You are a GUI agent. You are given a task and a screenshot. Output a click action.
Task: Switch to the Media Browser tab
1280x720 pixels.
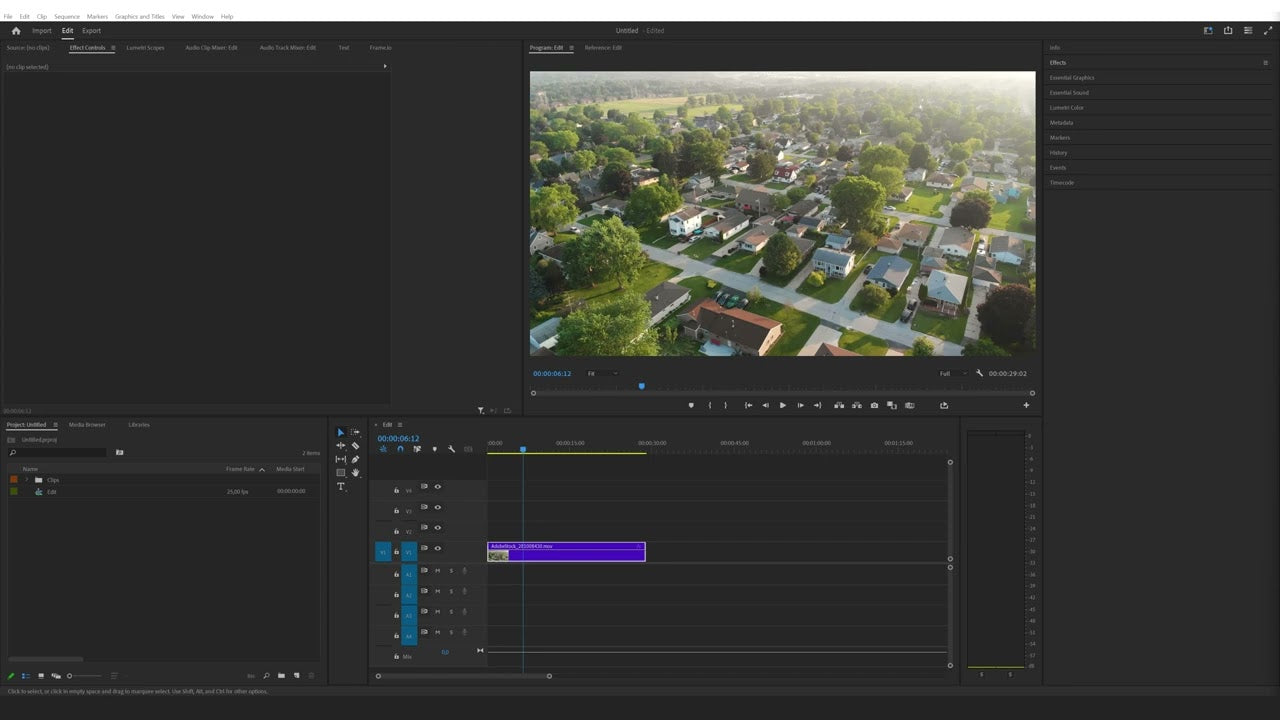87,425
